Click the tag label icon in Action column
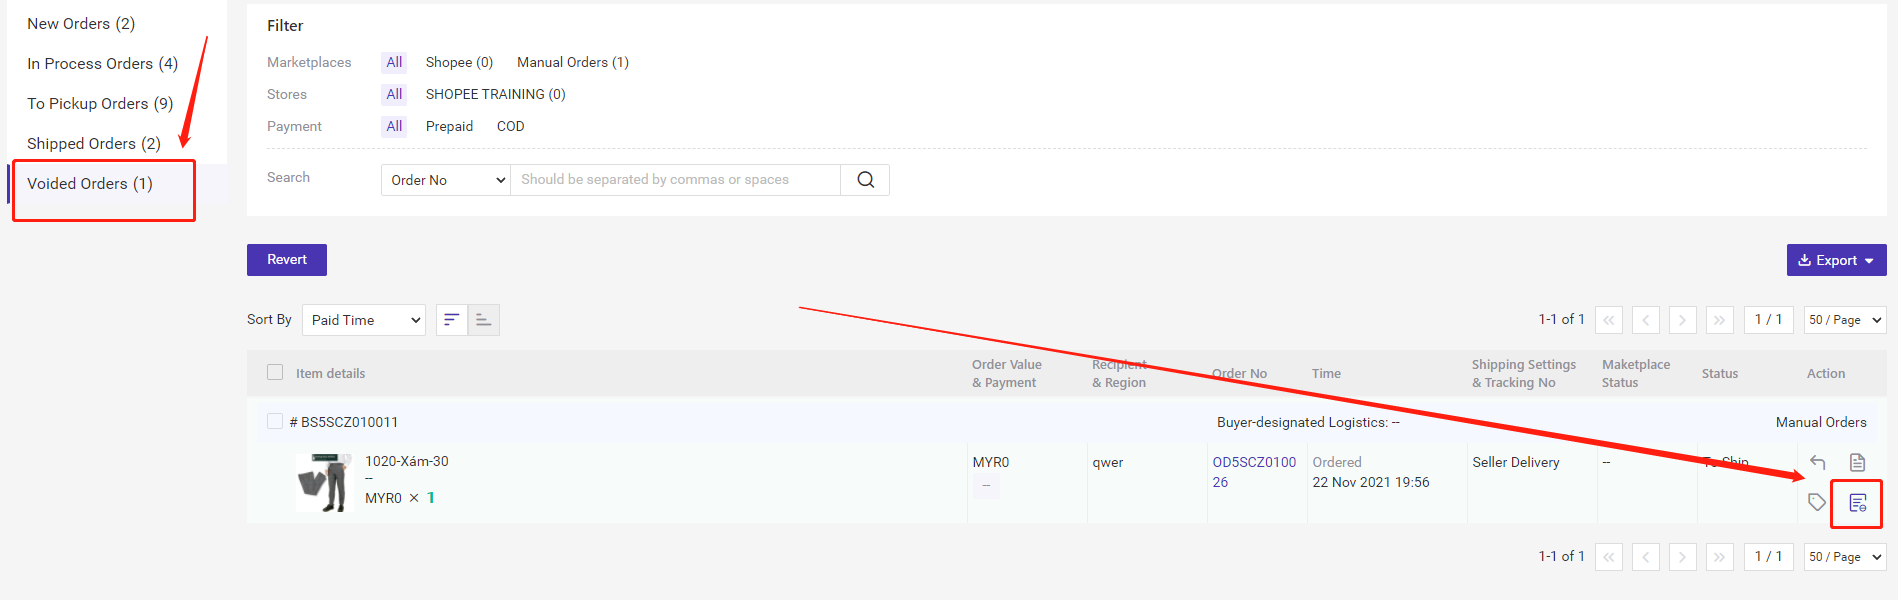Screen dimensions: 1898x600 click(x=1817, y=502)
